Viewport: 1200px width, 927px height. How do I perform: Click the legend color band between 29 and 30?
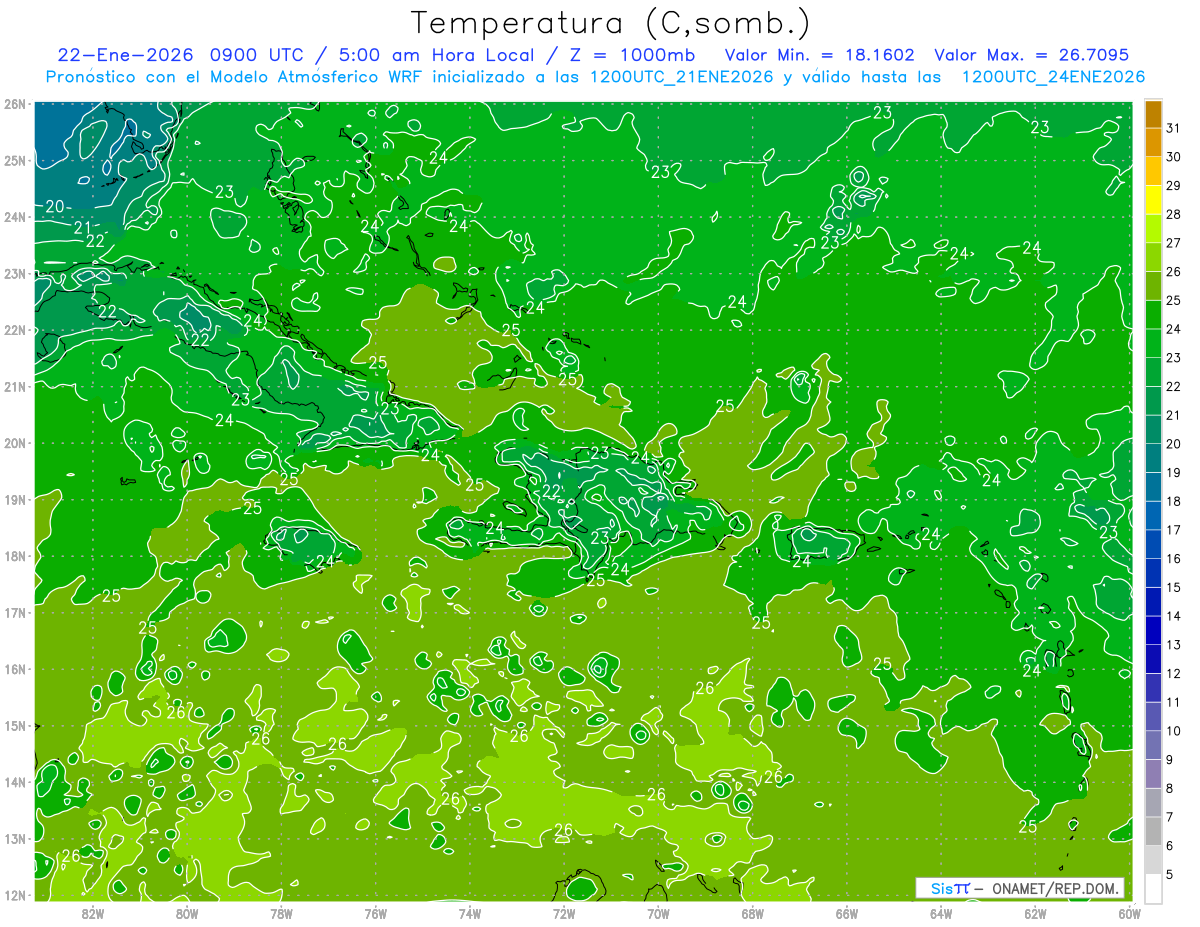click(x=1153, y=172)
